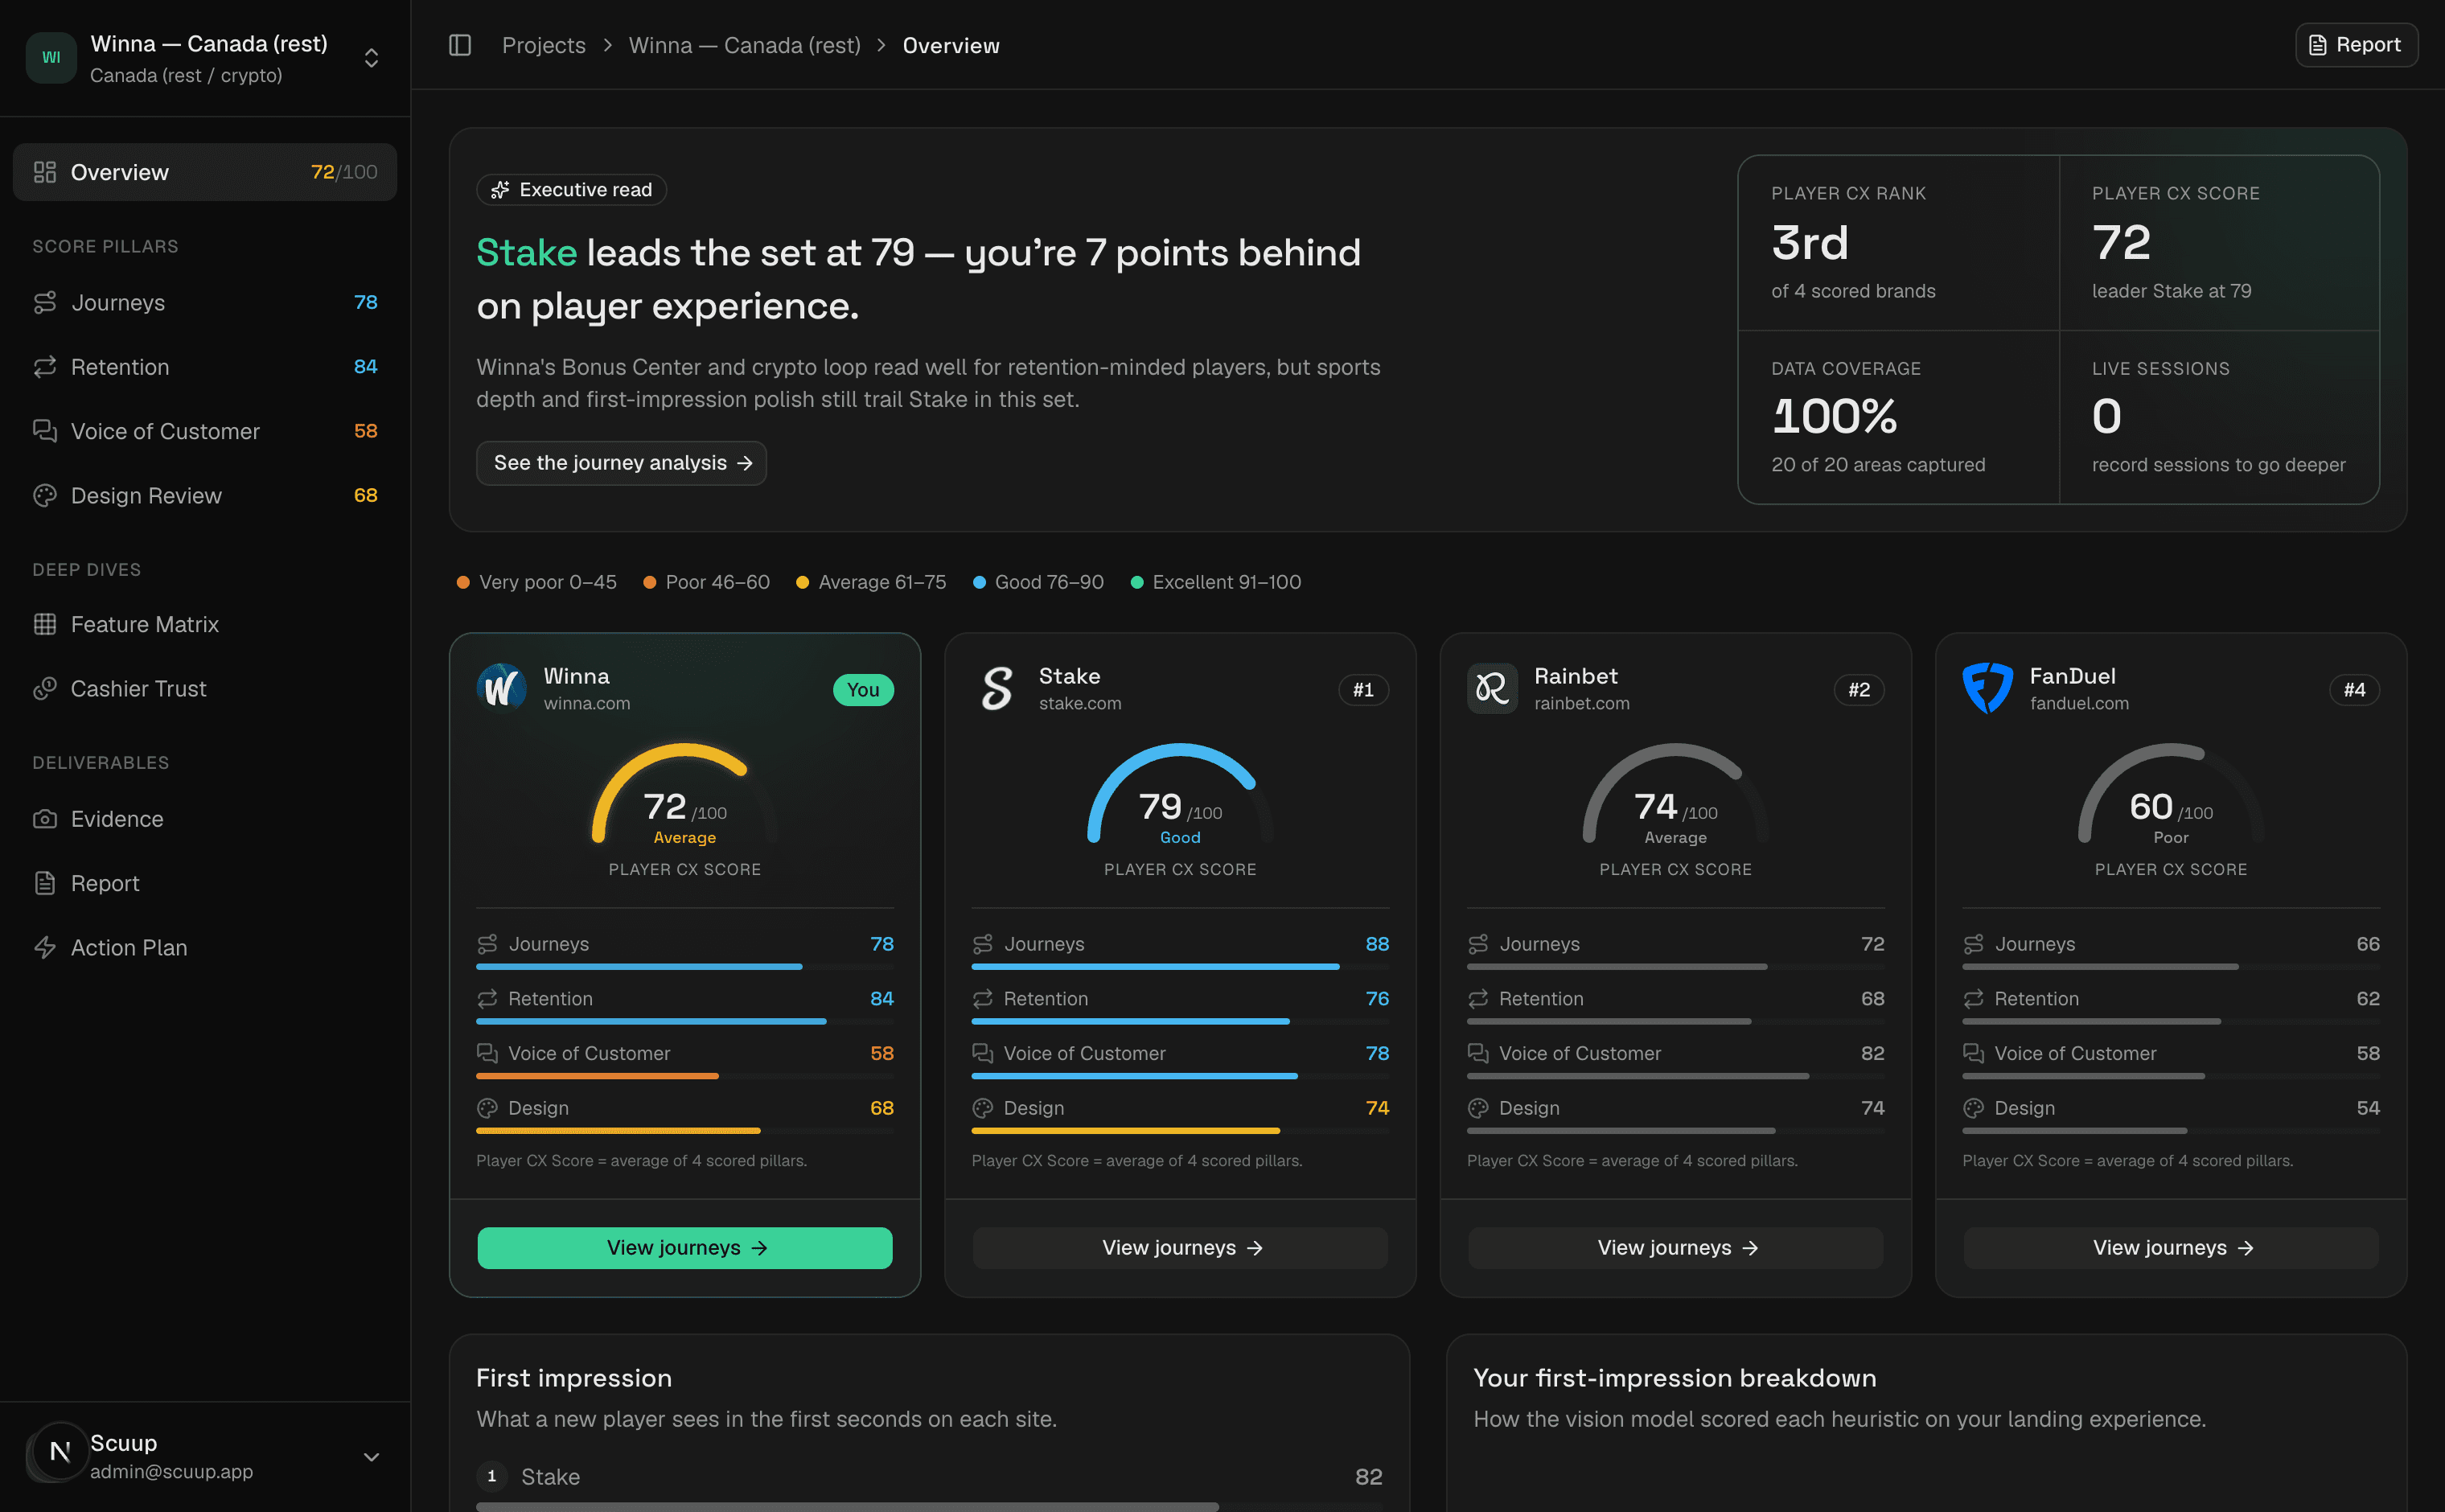Click the Retention icon on Stake card
The image size is (2445, 1512).
tap(983, 998)
